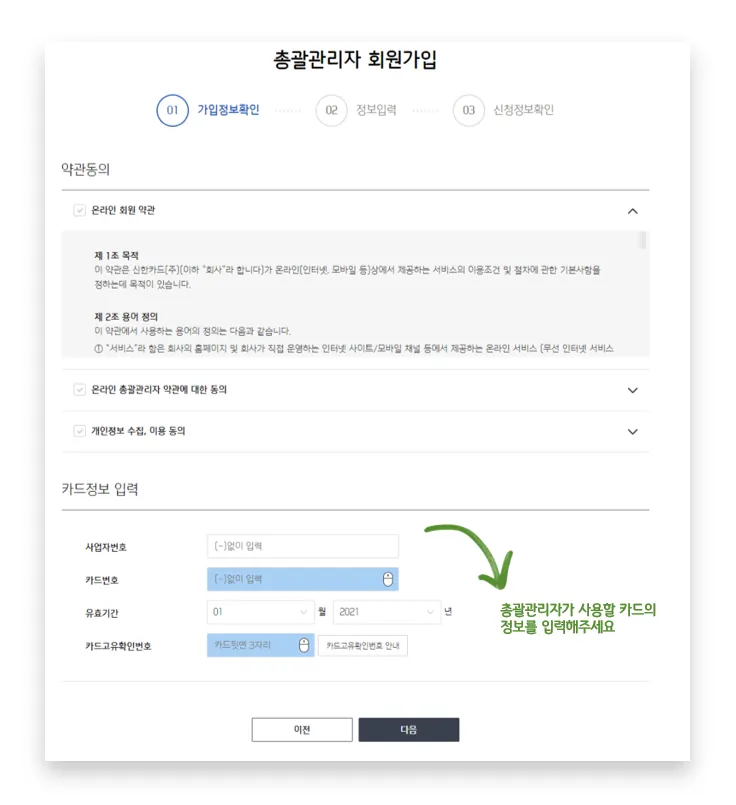Select the step 01 circle icon
Viewport: 736px width, 805px height.
click(x=172, y=110)
